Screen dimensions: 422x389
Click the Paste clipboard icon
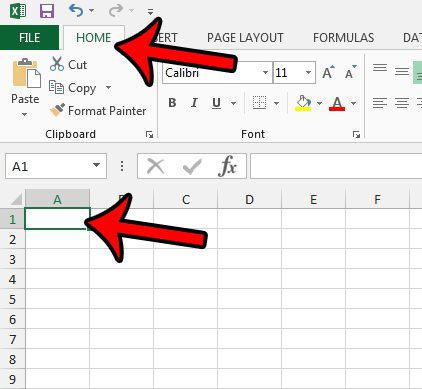pyautogui.click(x=26, y=73)
